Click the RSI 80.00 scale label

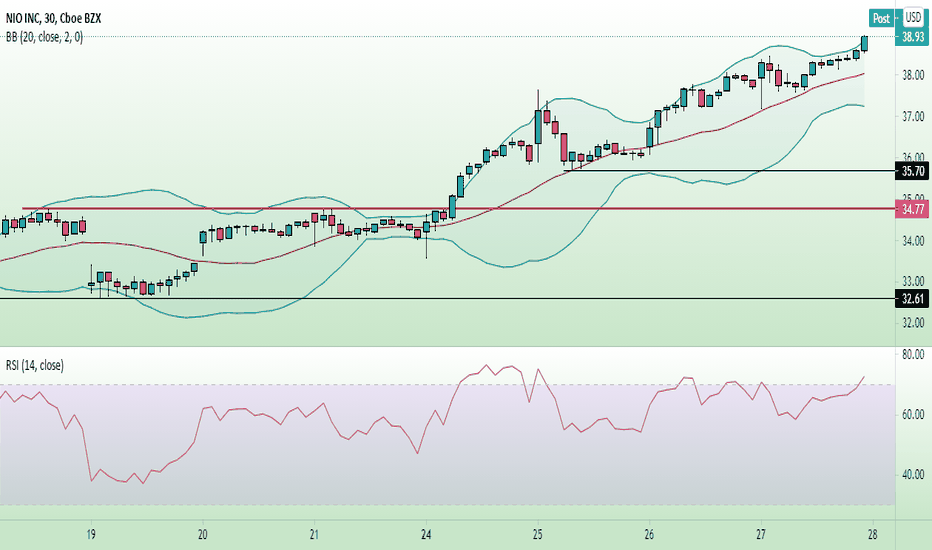point(913,354)
